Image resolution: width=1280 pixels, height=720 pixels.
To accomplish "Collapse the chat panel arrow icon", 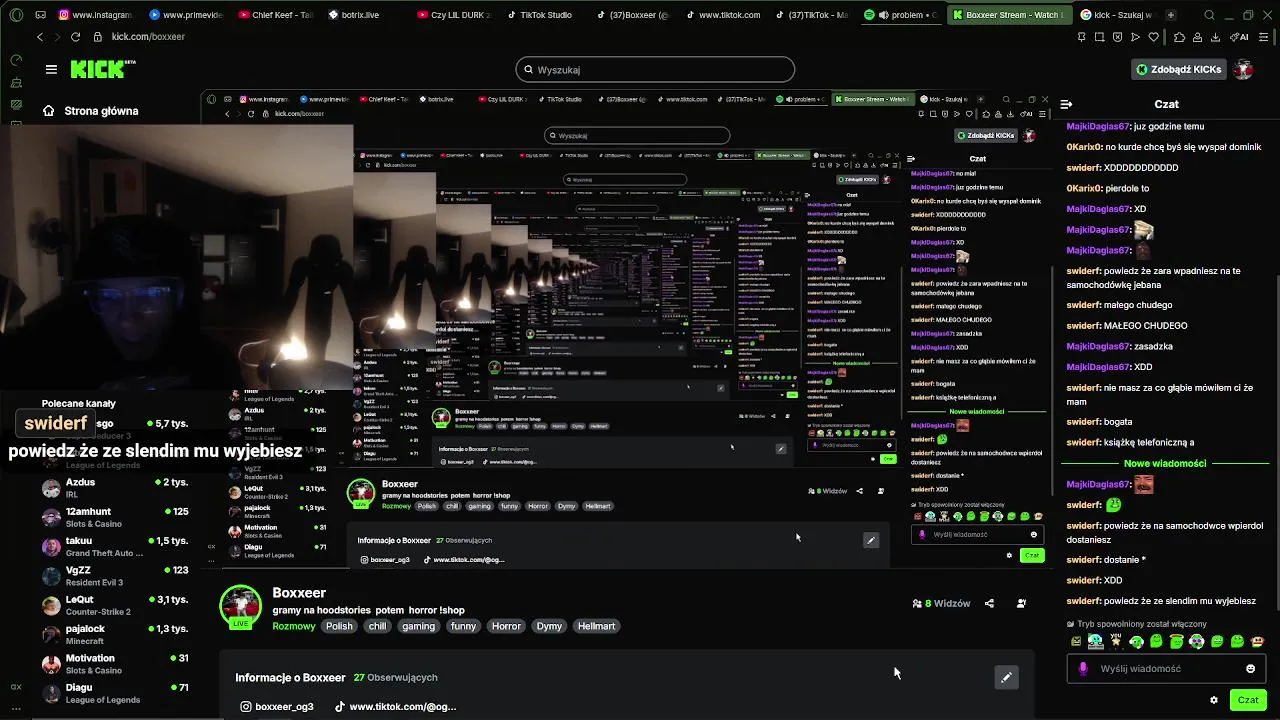I will 1066,104.
